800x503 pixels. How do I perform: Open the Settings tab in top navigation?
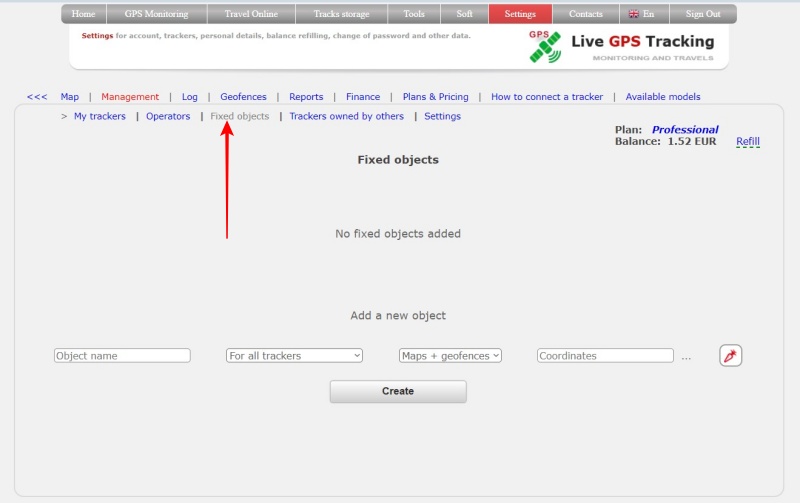click(520, 14)
